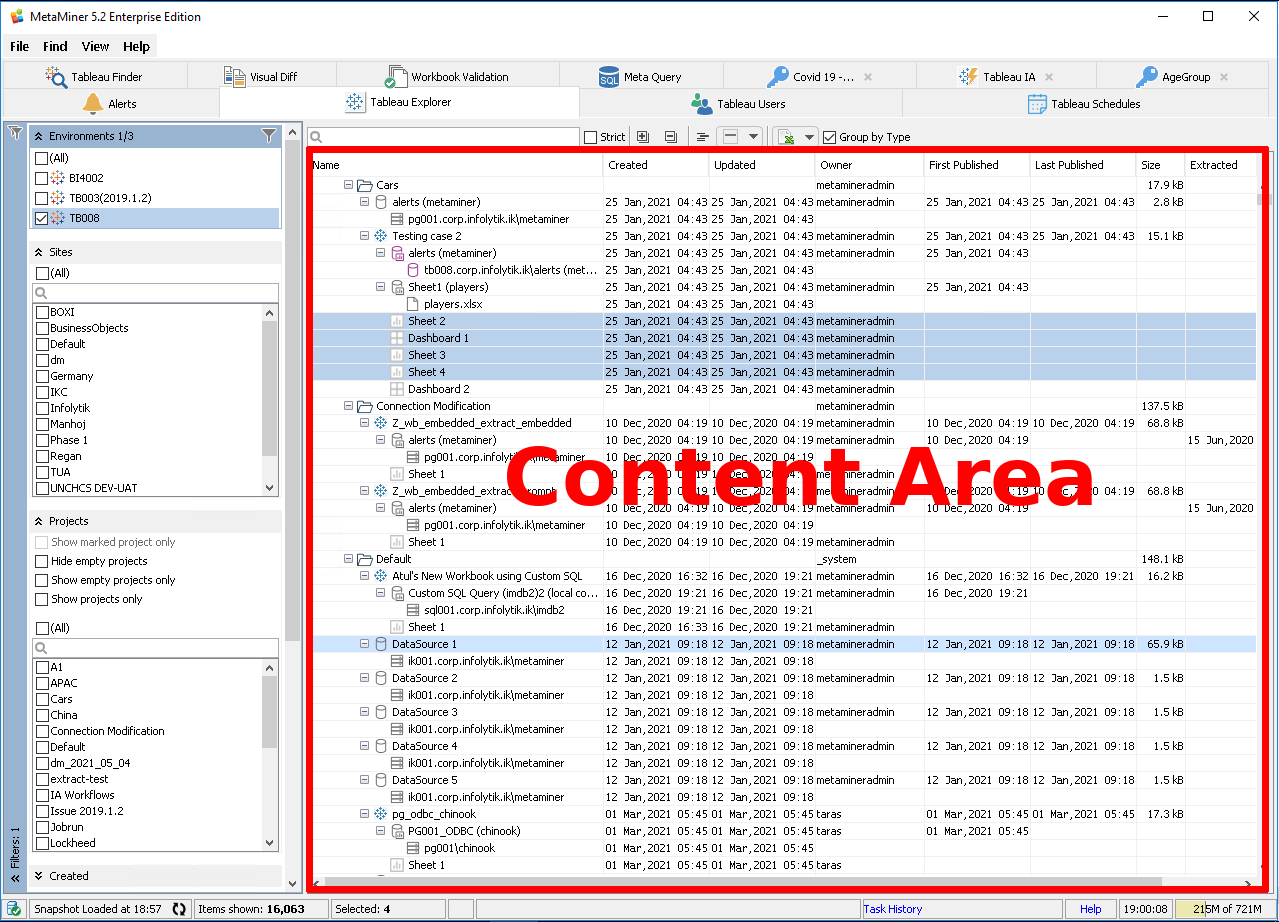This screenshot has height=922, width=1279.
Task: Click the Dashboard 1 grid icon
Action: (396, 338)
